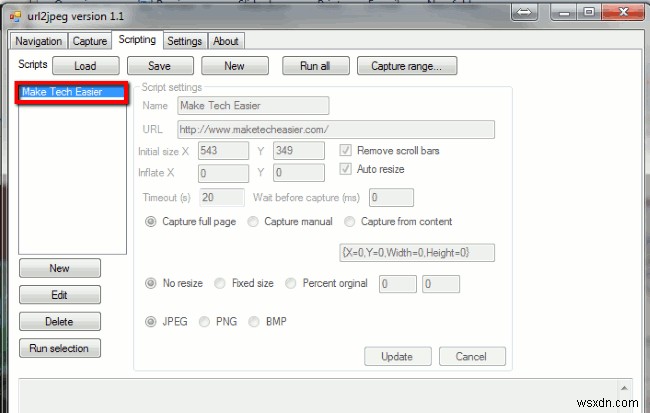Image resolution: width=650 pixels, height=413 pixels.
Task: Click the Run selection button
Action: pos(60,348)
